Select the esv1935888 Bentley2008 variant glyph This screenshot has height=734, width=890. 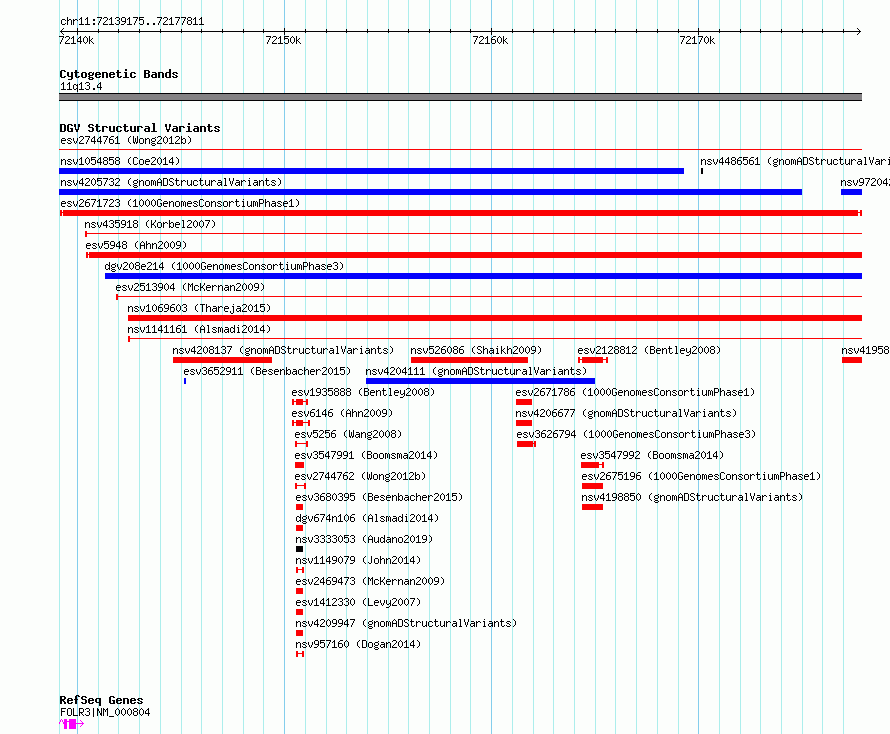tap(300, 402)
